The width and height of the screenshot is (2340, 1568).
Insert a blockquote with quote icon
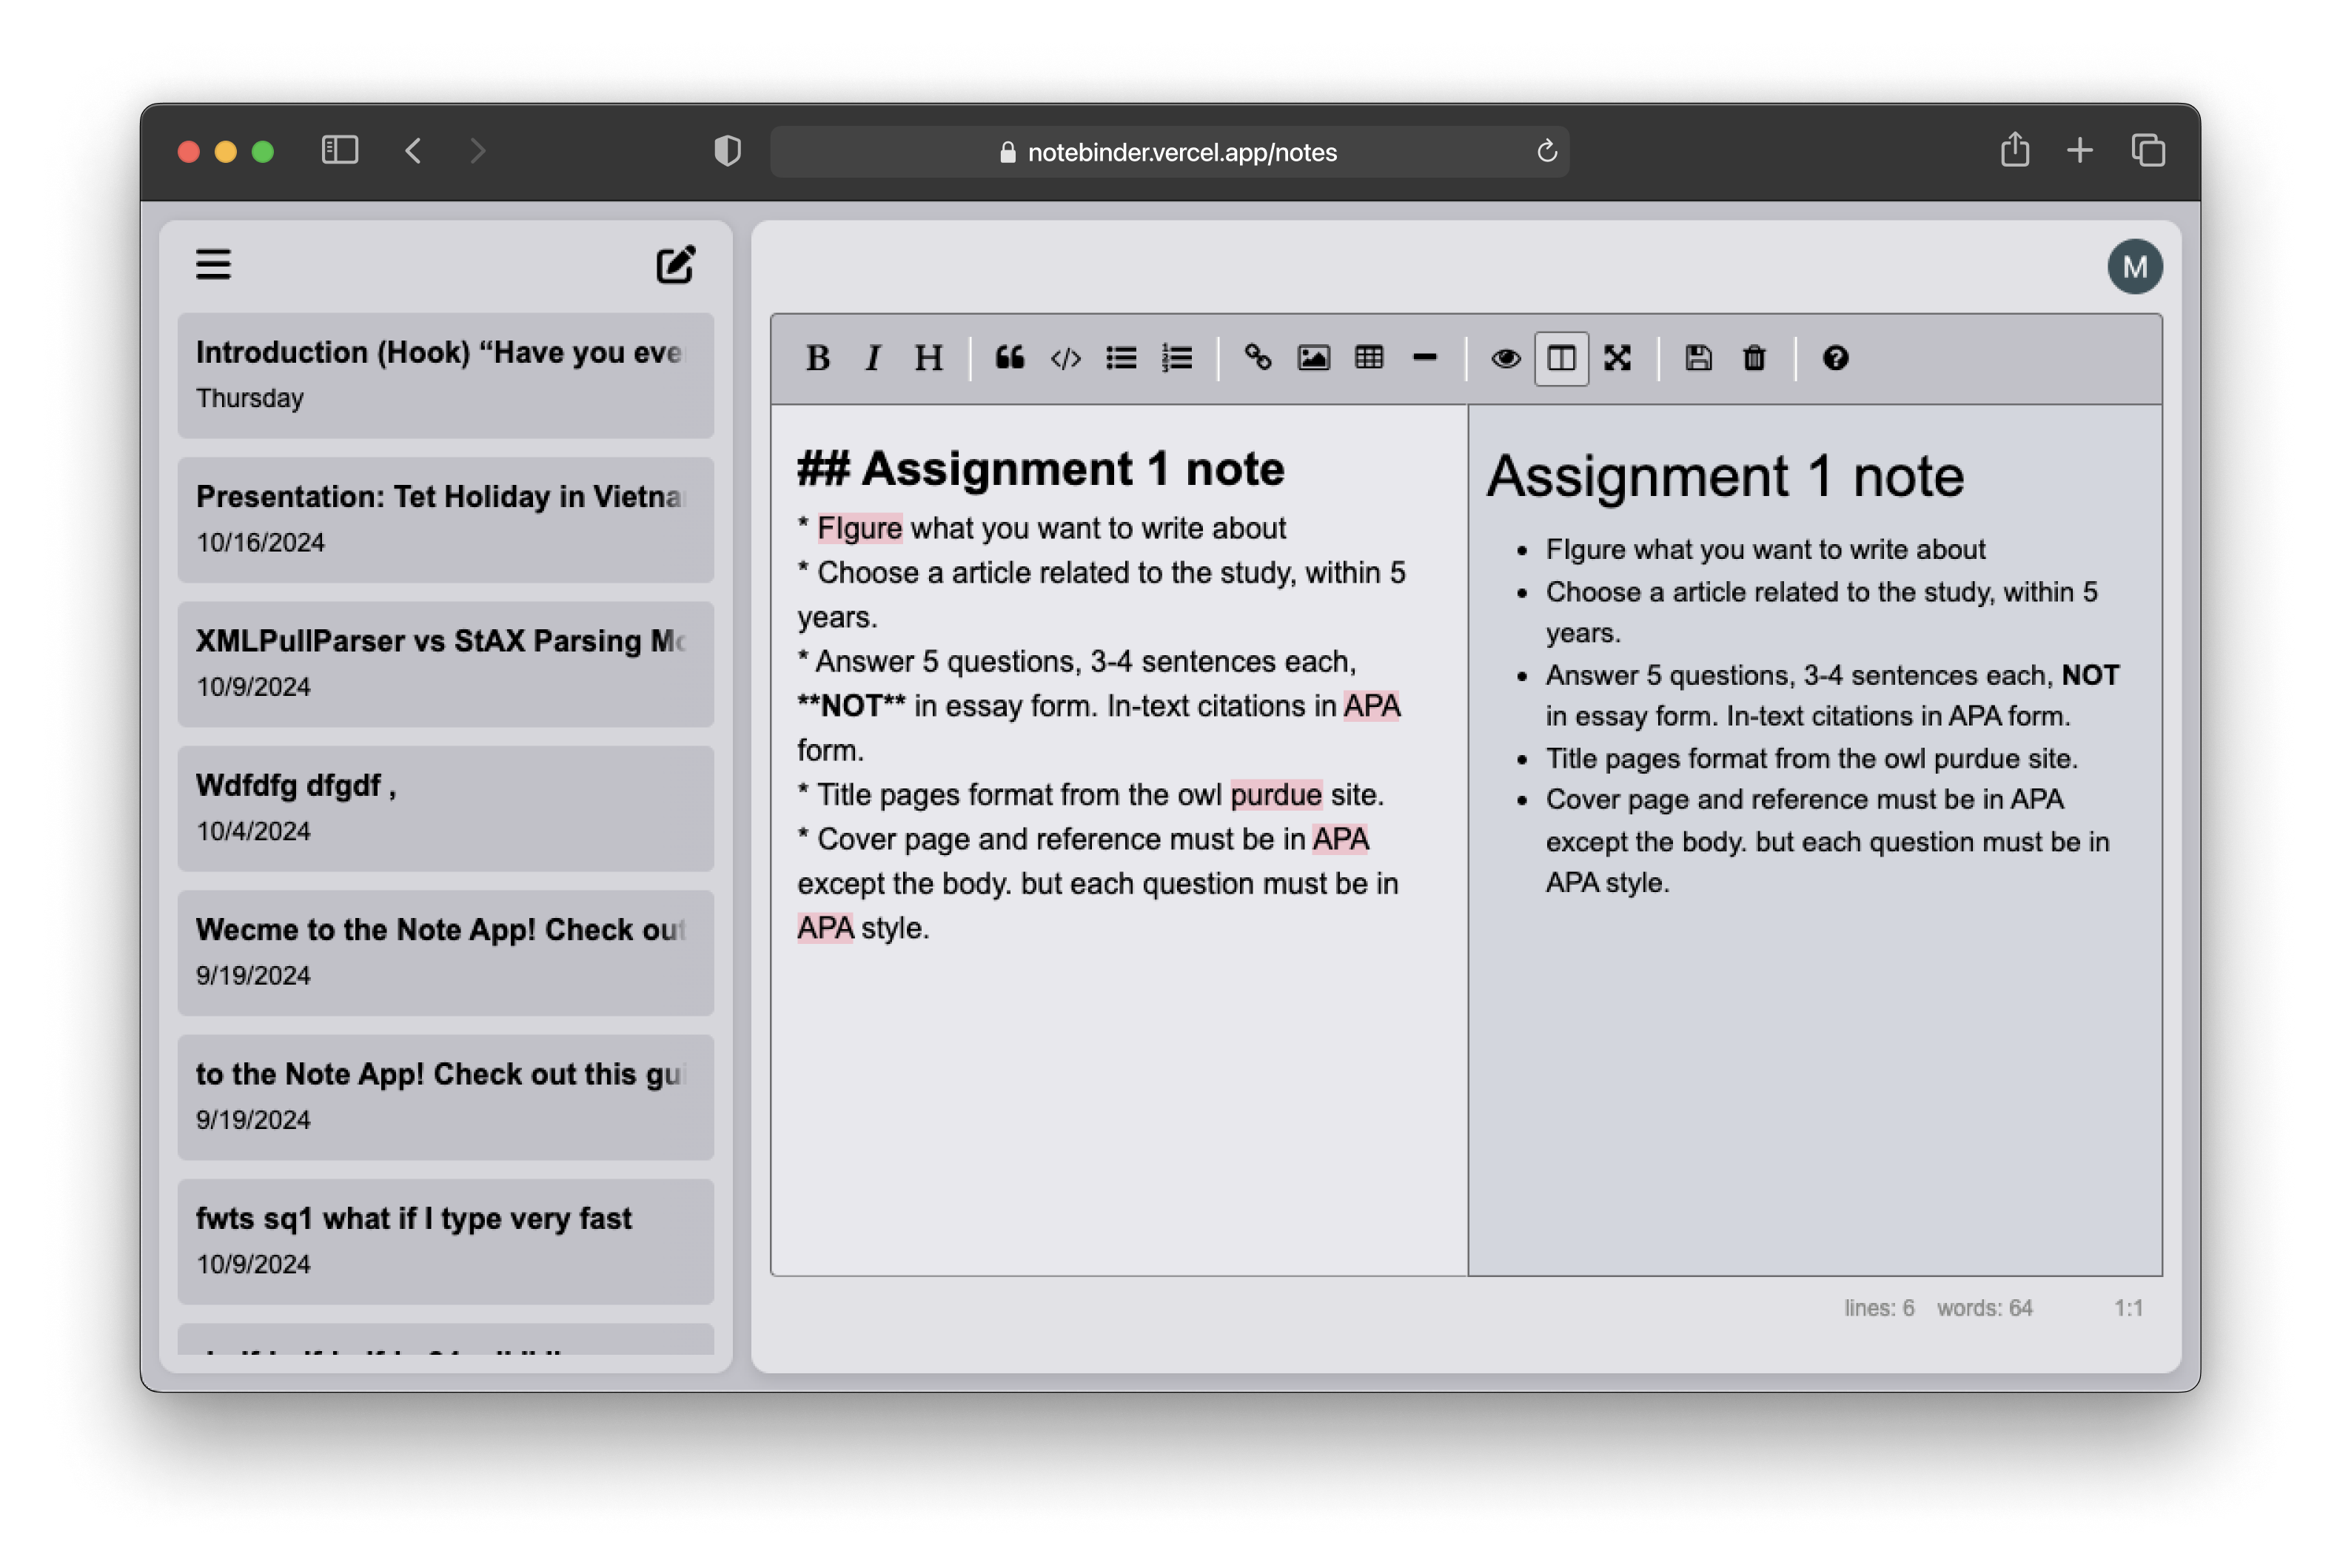pos(1009,358)
